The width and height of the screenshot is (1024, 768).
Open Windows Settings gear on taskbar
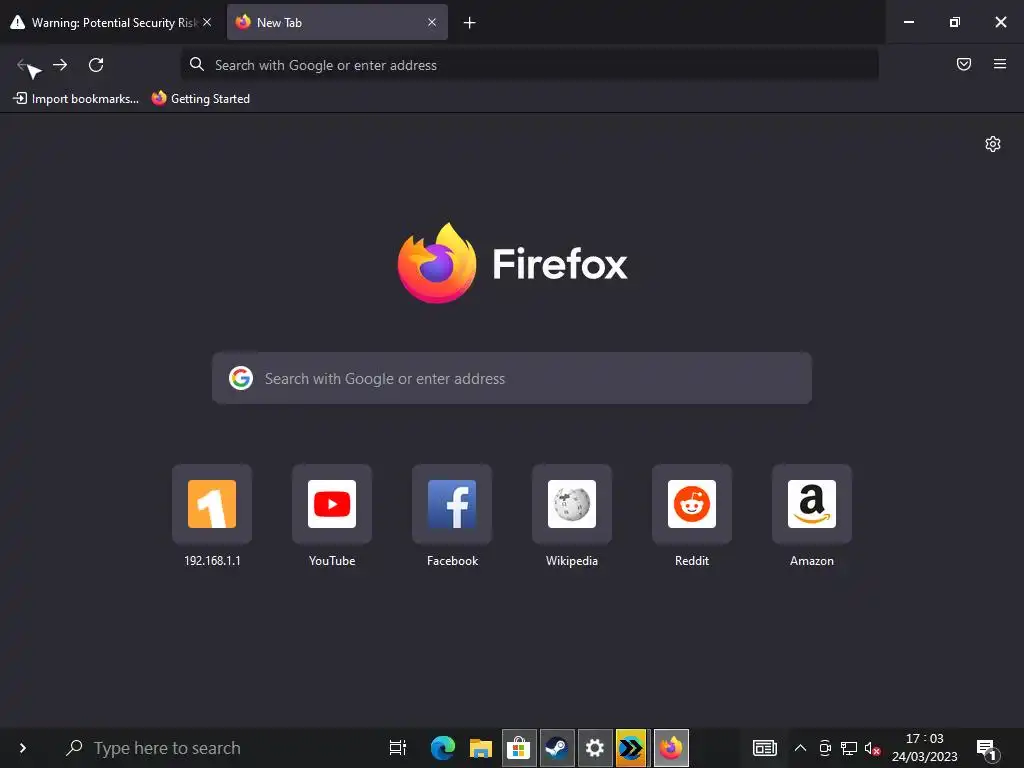(594, 748)
